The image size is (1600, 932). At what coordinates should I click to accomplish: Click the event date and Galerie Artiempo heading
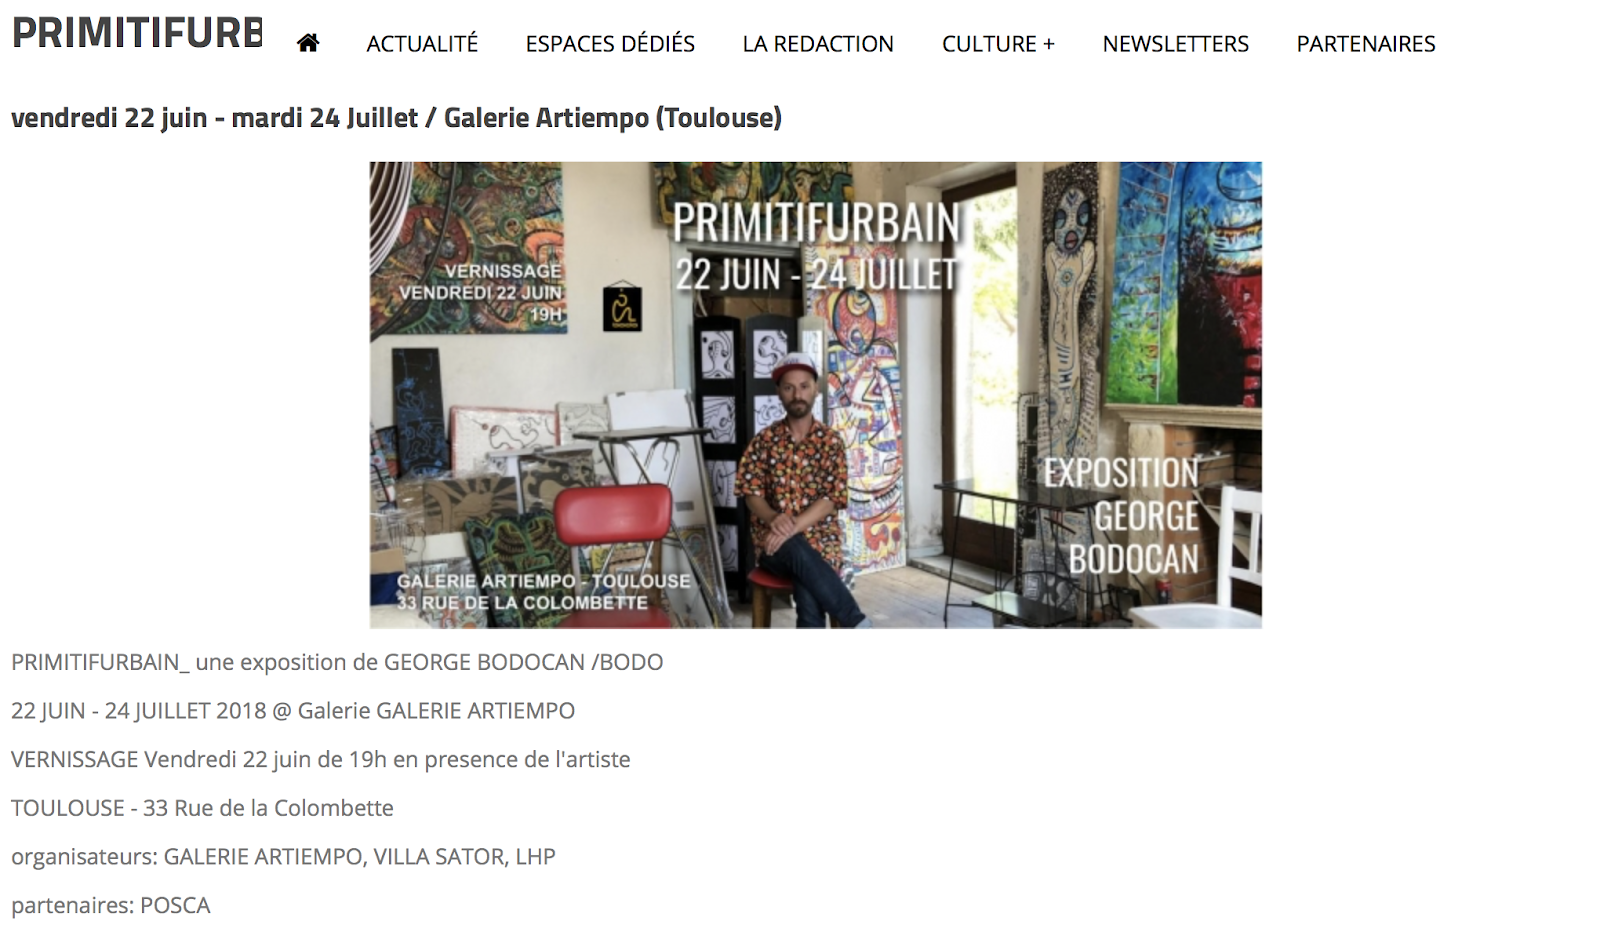[396, 118]
